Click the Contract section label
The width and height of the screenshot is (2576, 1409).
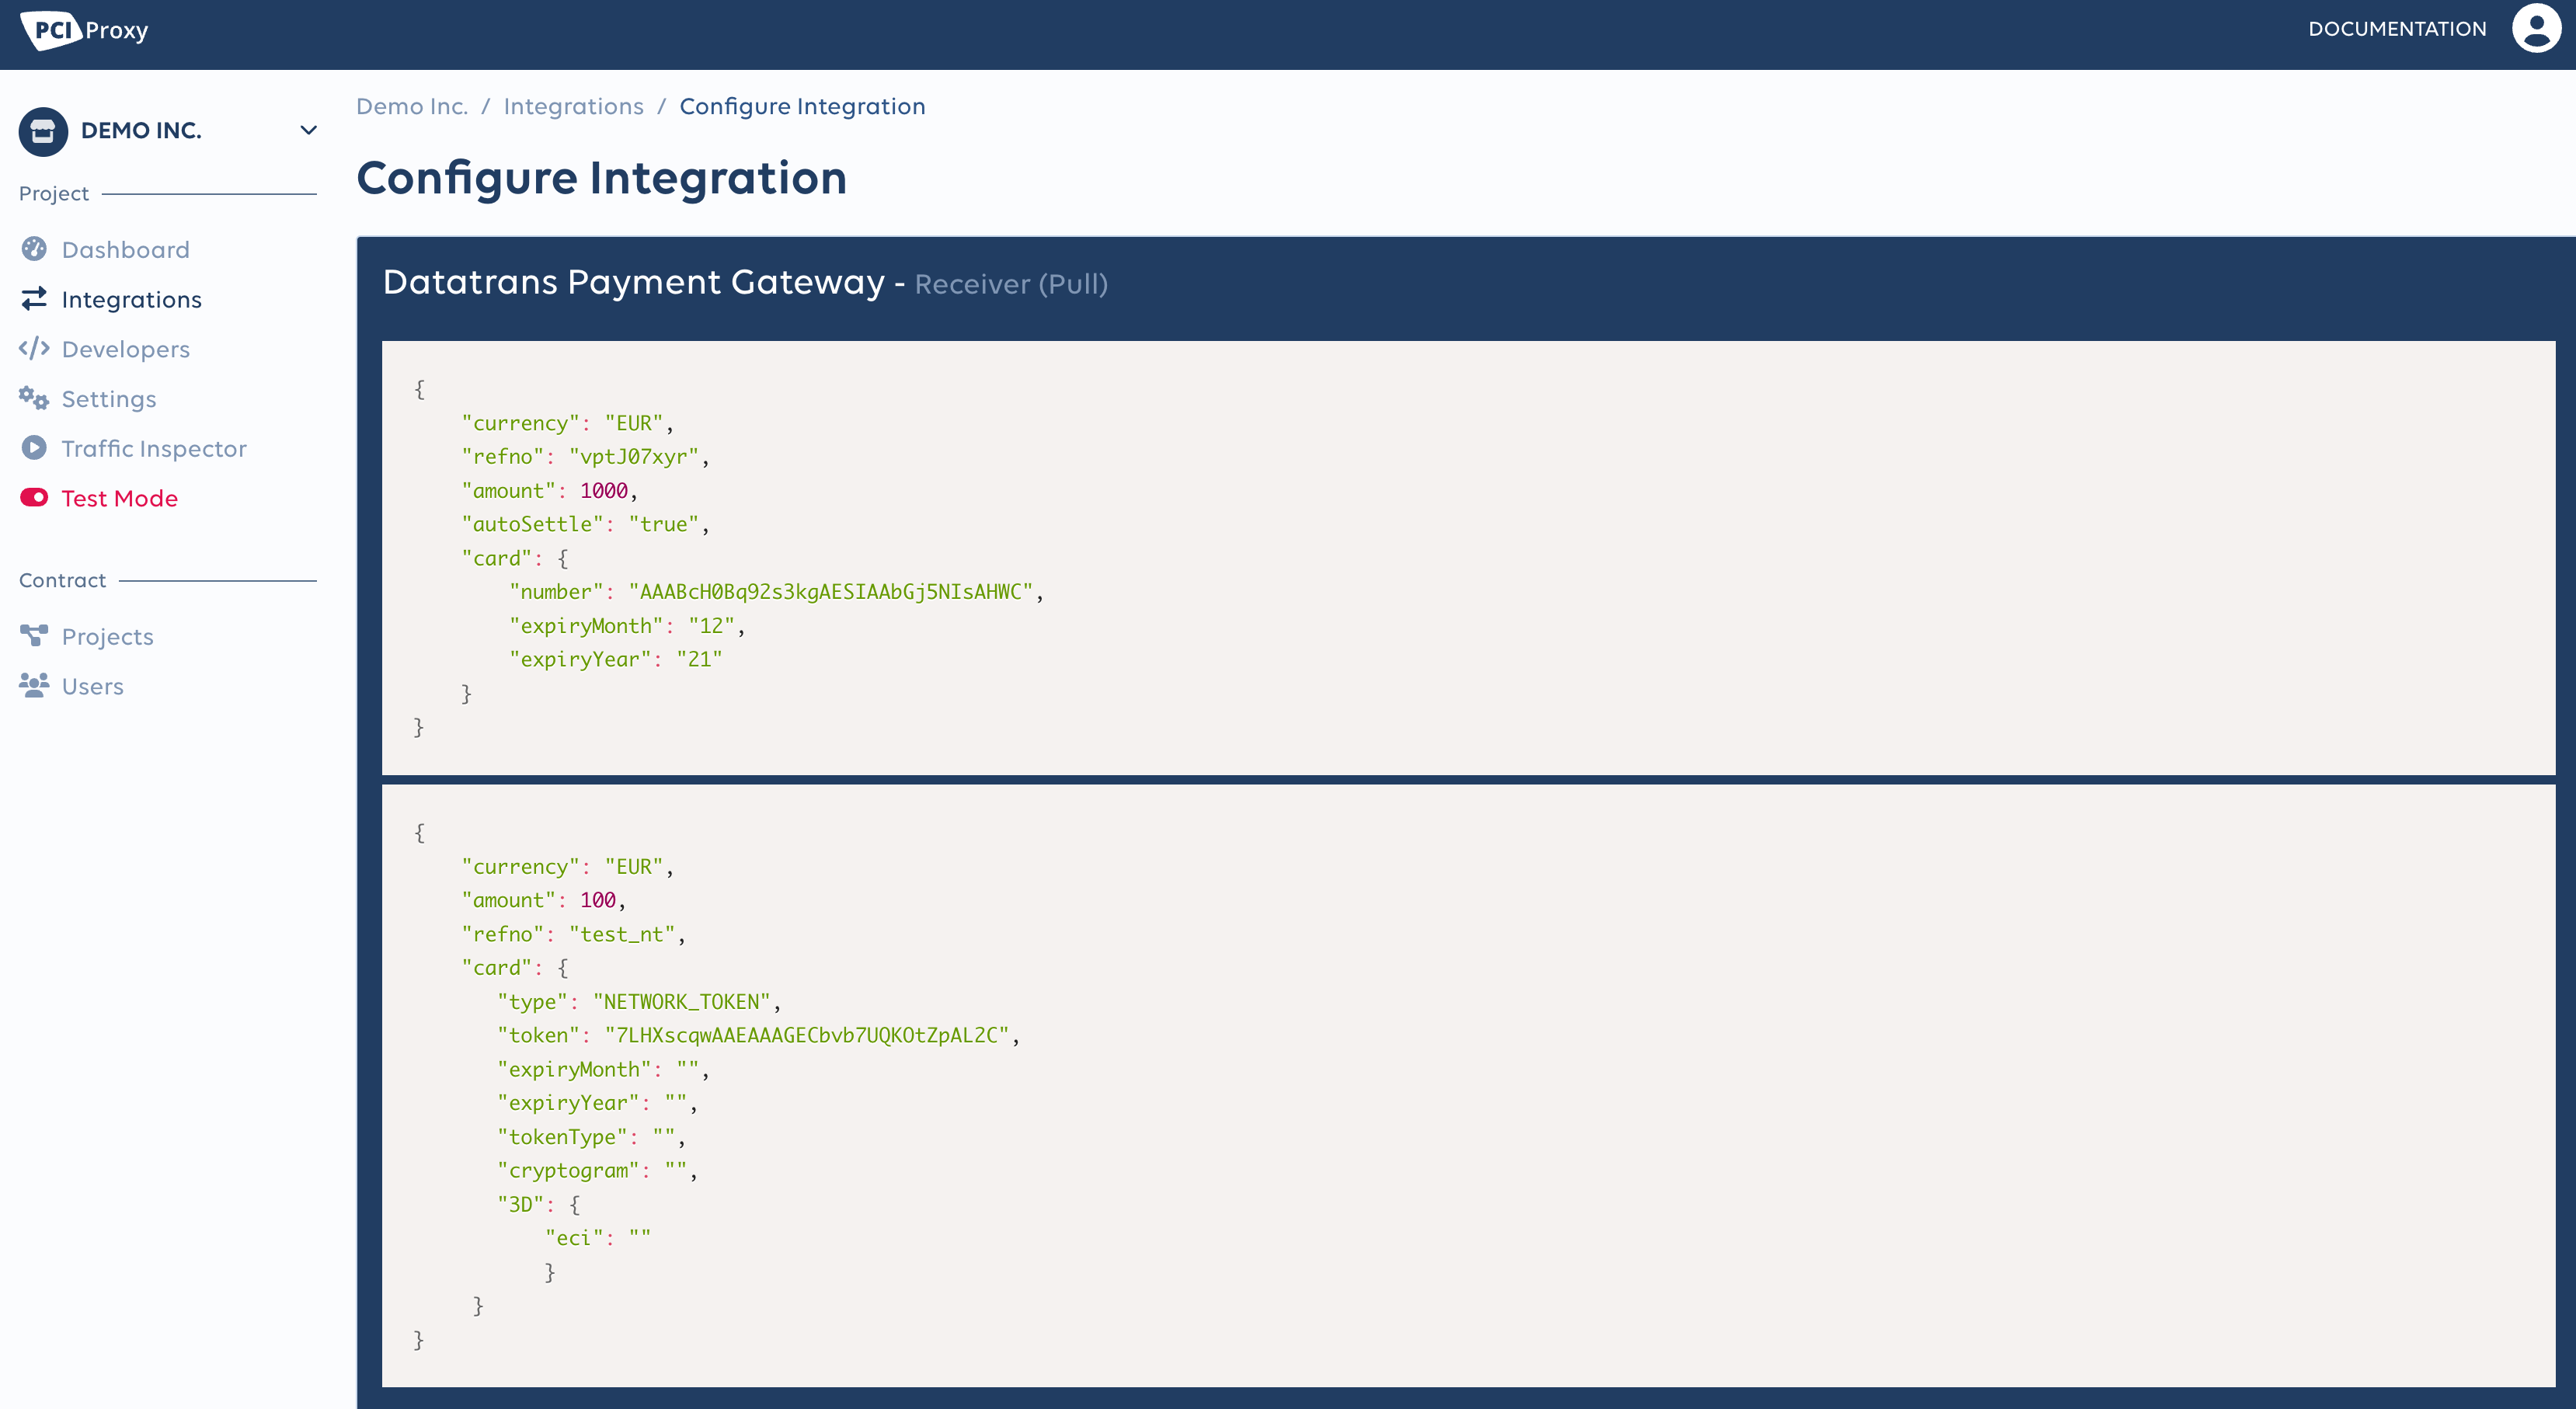click(62, 580)
